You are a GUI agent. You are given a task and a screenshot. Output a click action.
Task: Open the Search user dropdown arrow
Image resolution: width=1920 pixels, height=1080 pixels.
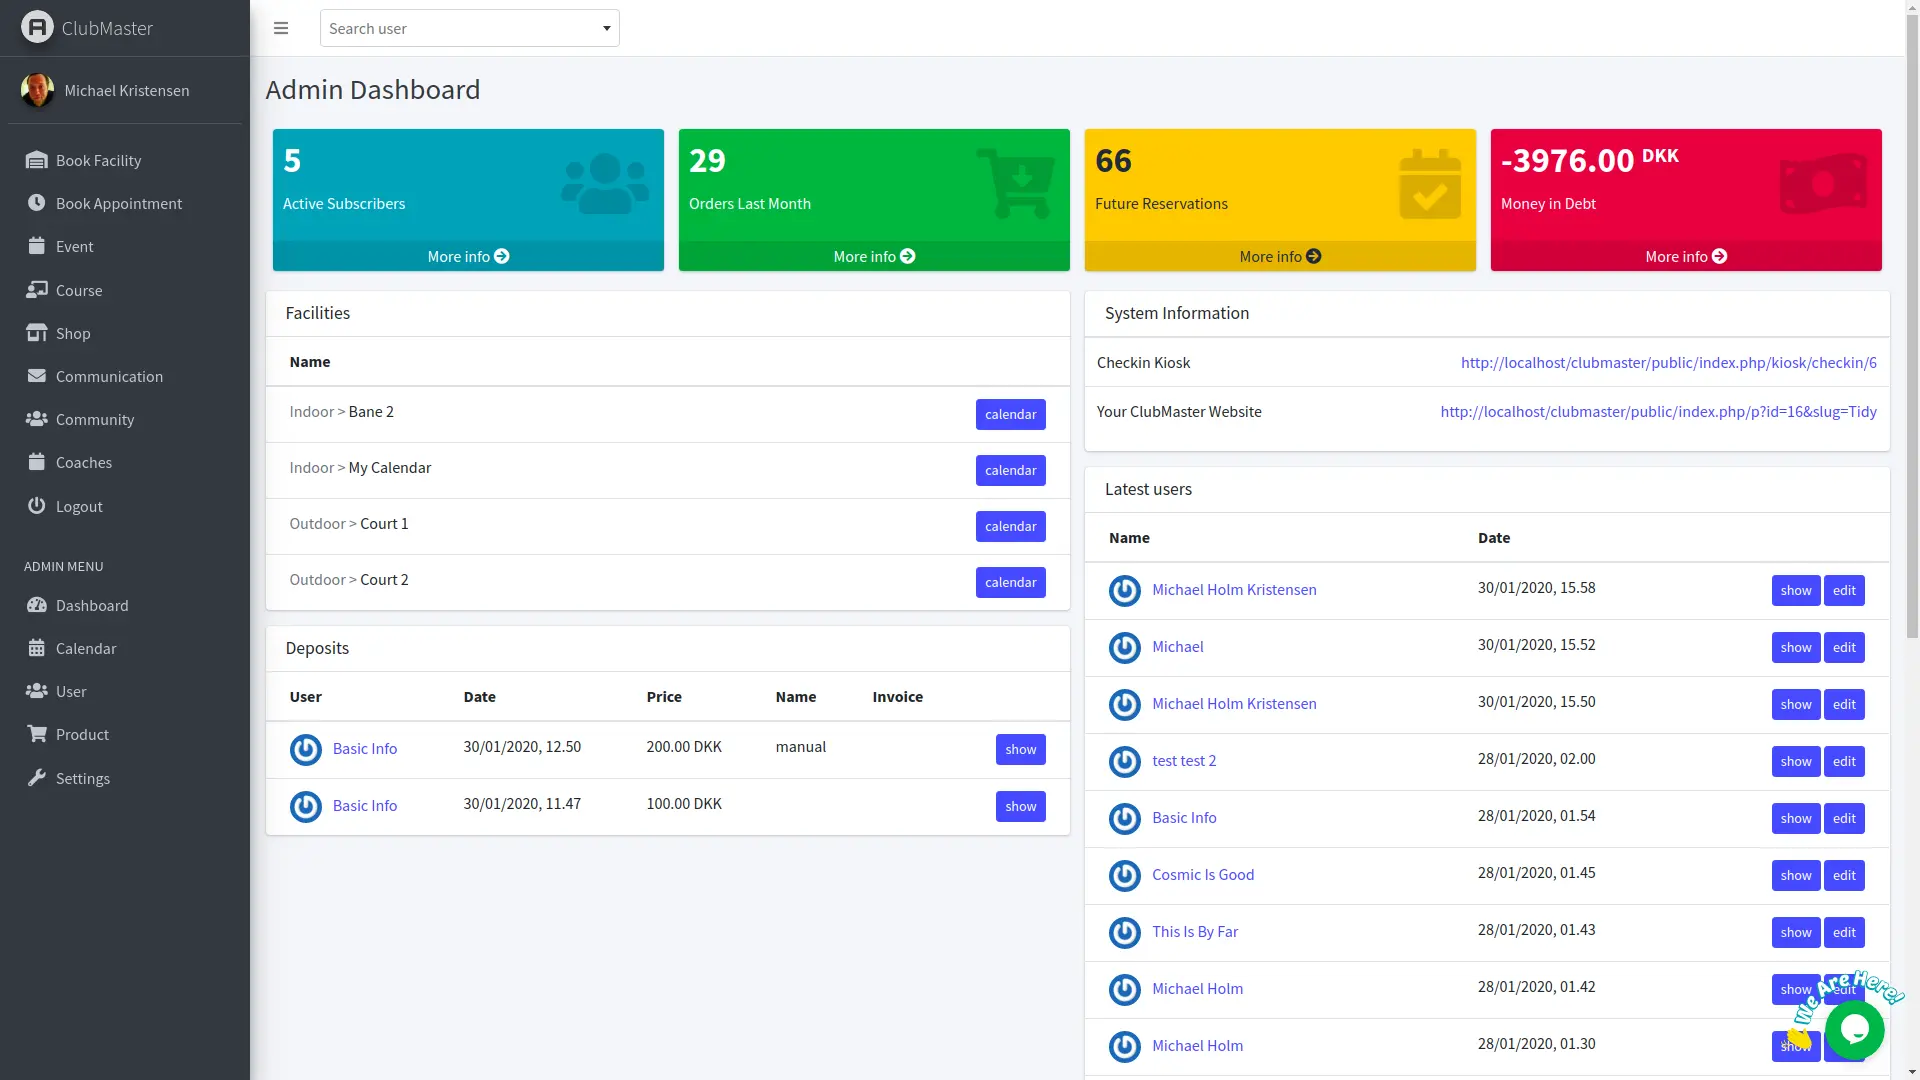[x=606, y=28]
